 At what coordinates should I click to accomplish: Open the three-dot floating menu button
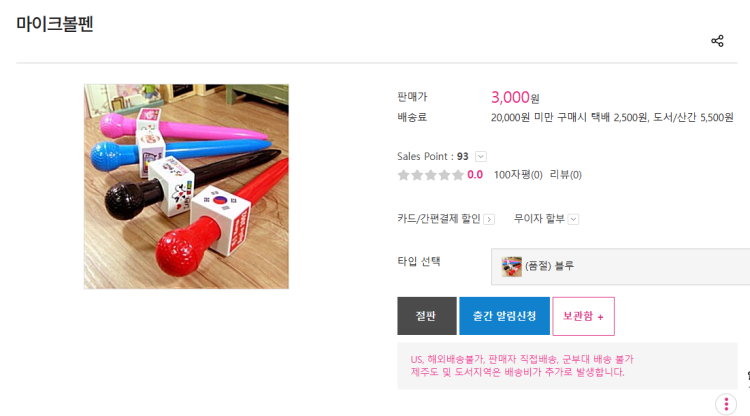[x=726, y=404]
